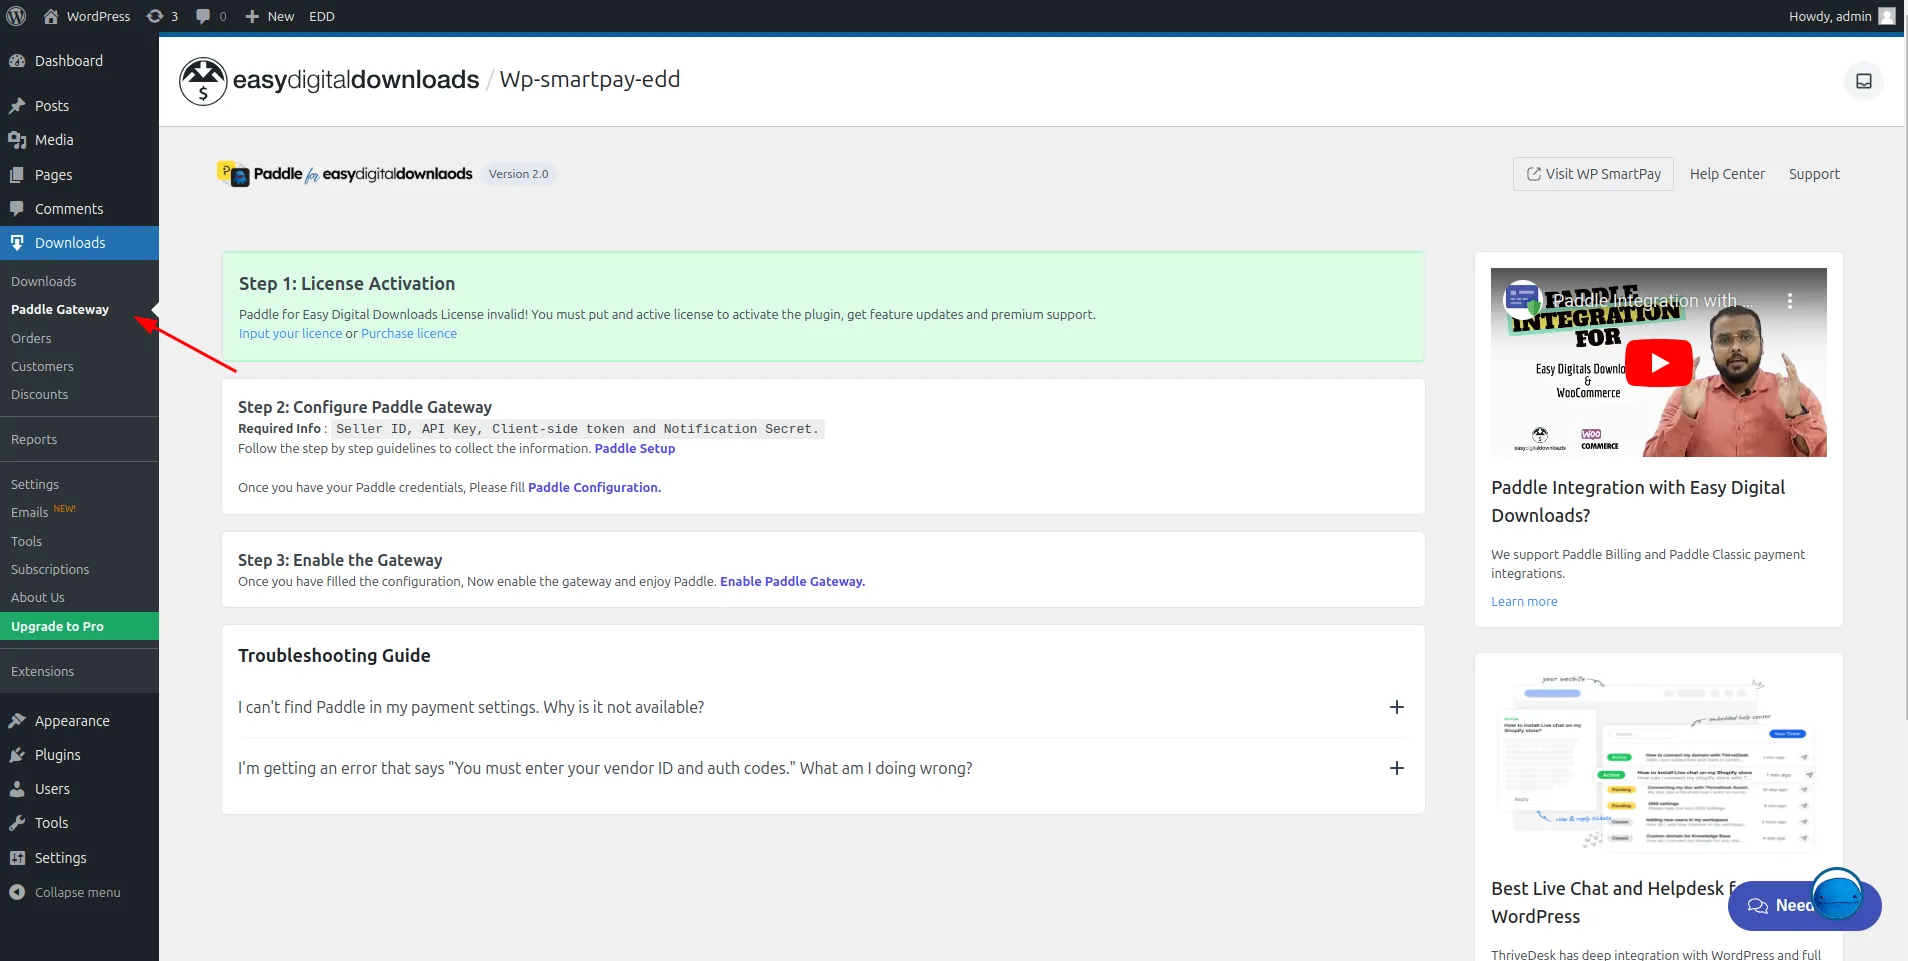Screen dimensions: 1908x961
Task: Open the Plugins menu
Action: [79, 755]
